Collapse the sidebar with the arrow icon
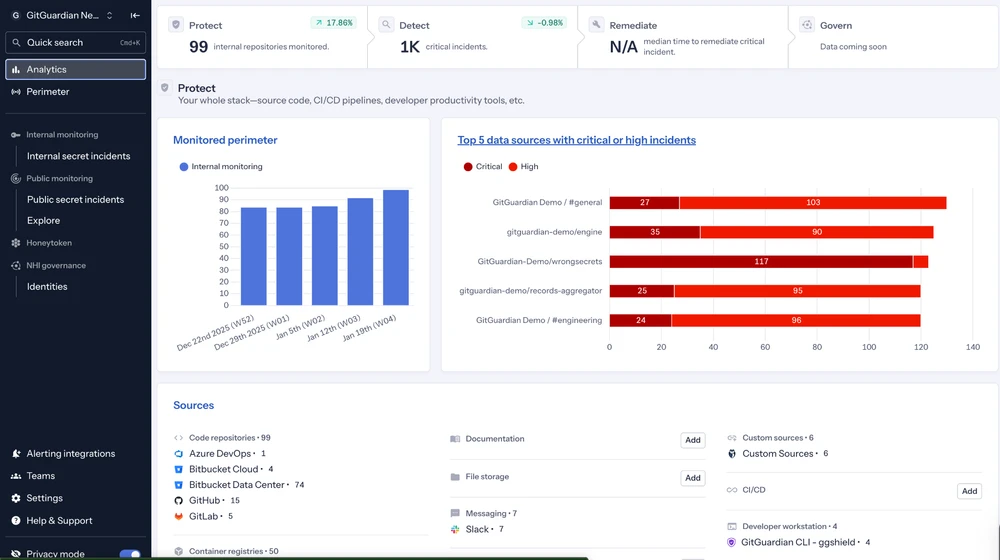The image size is (1000, 560). 135,15
